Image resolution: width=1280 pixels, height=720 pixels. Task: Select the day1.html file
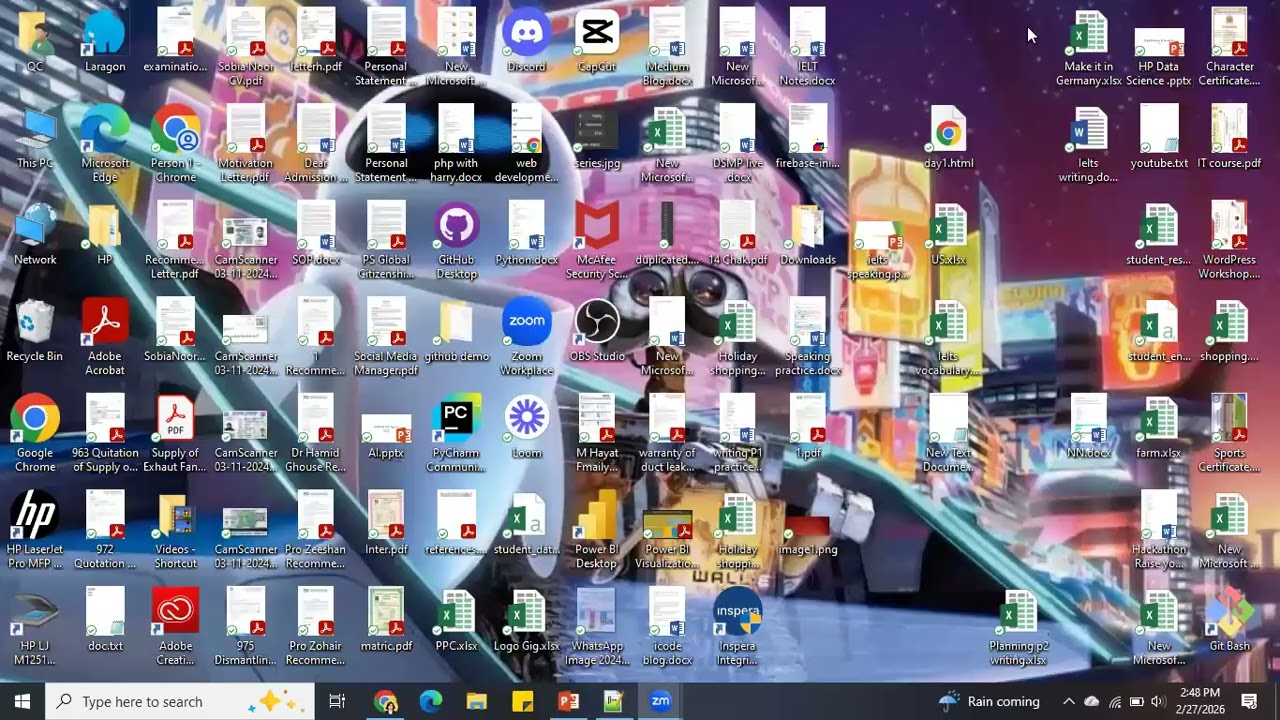(x=948, y=138)
